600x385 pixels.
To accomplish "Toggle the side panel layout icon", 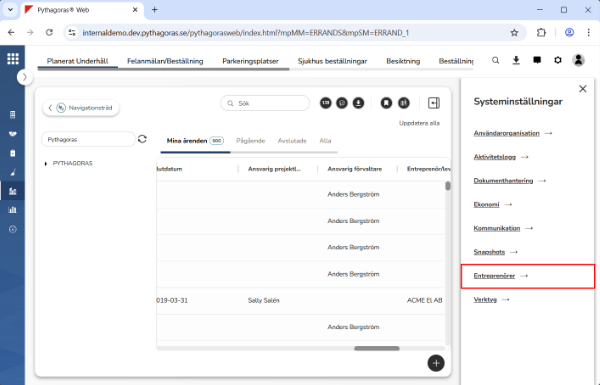I will click(x=434, y=103).
